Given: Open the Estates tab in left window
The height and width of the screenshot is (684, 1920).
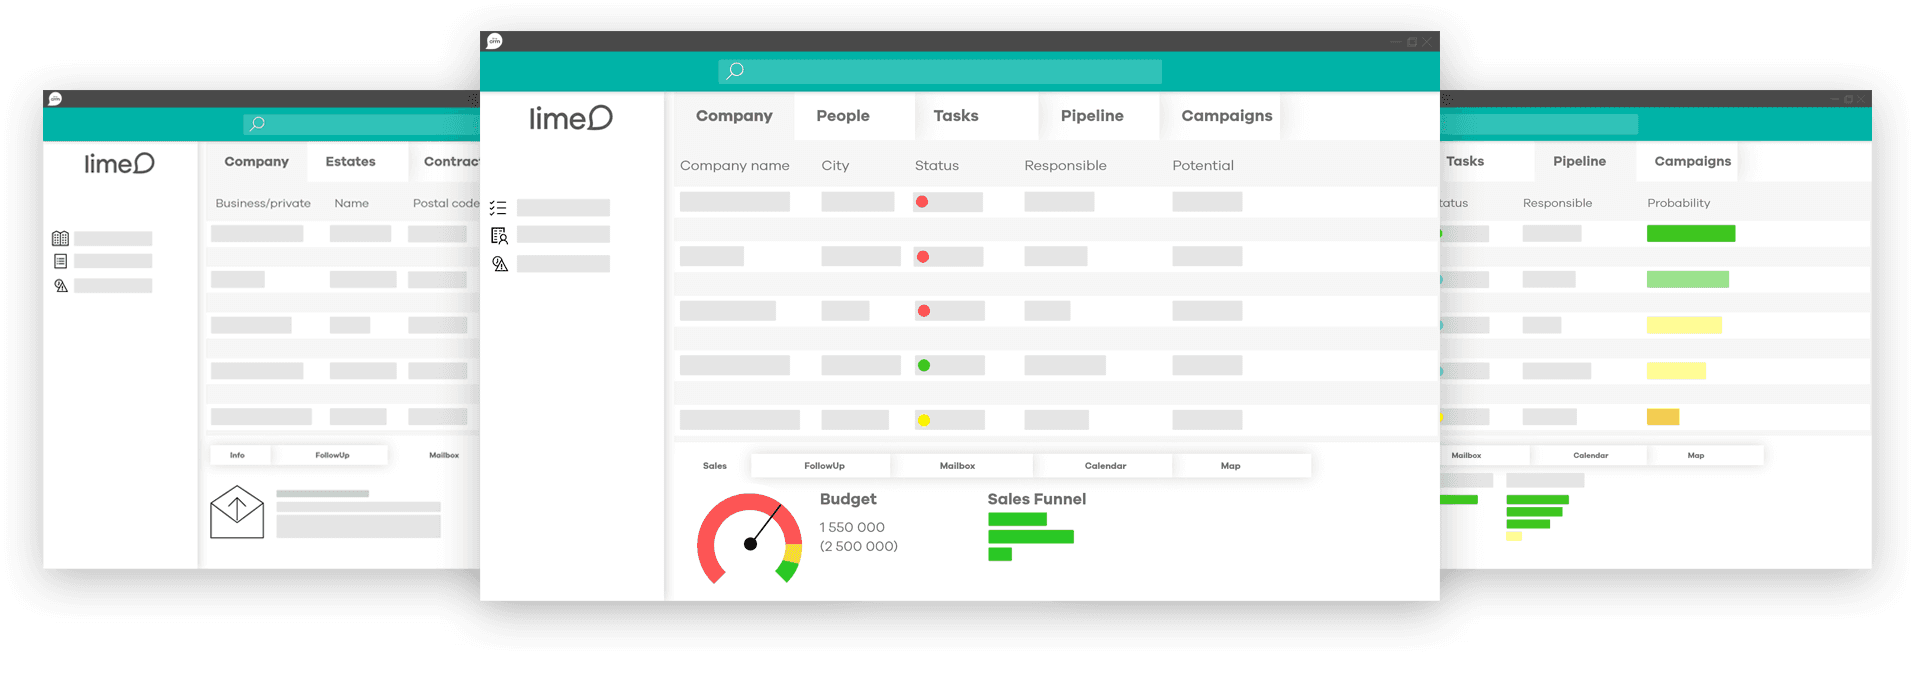Looking at the screenshot, I should [350, 161].
